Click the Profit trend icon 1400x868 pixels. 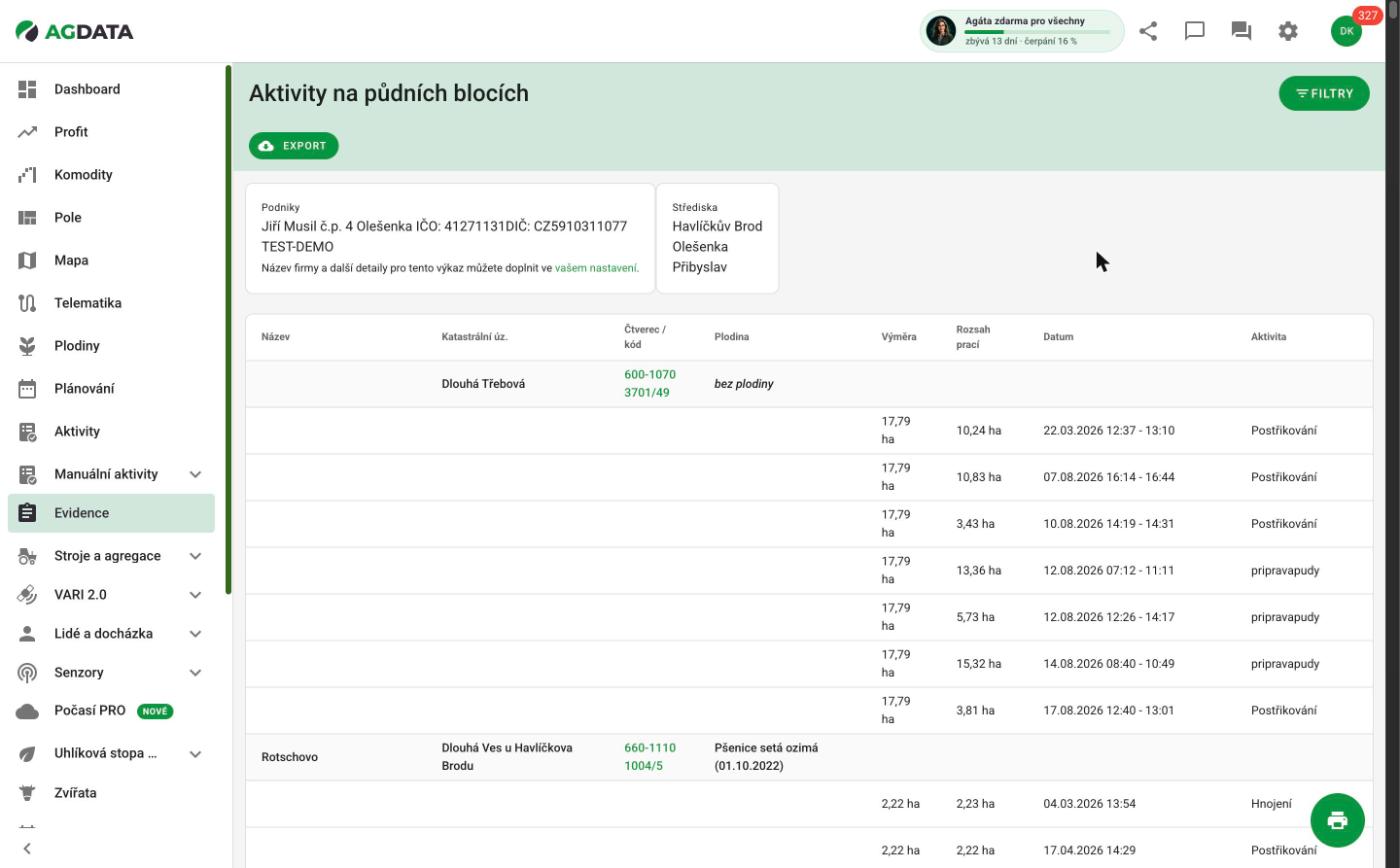click(27, 132)
